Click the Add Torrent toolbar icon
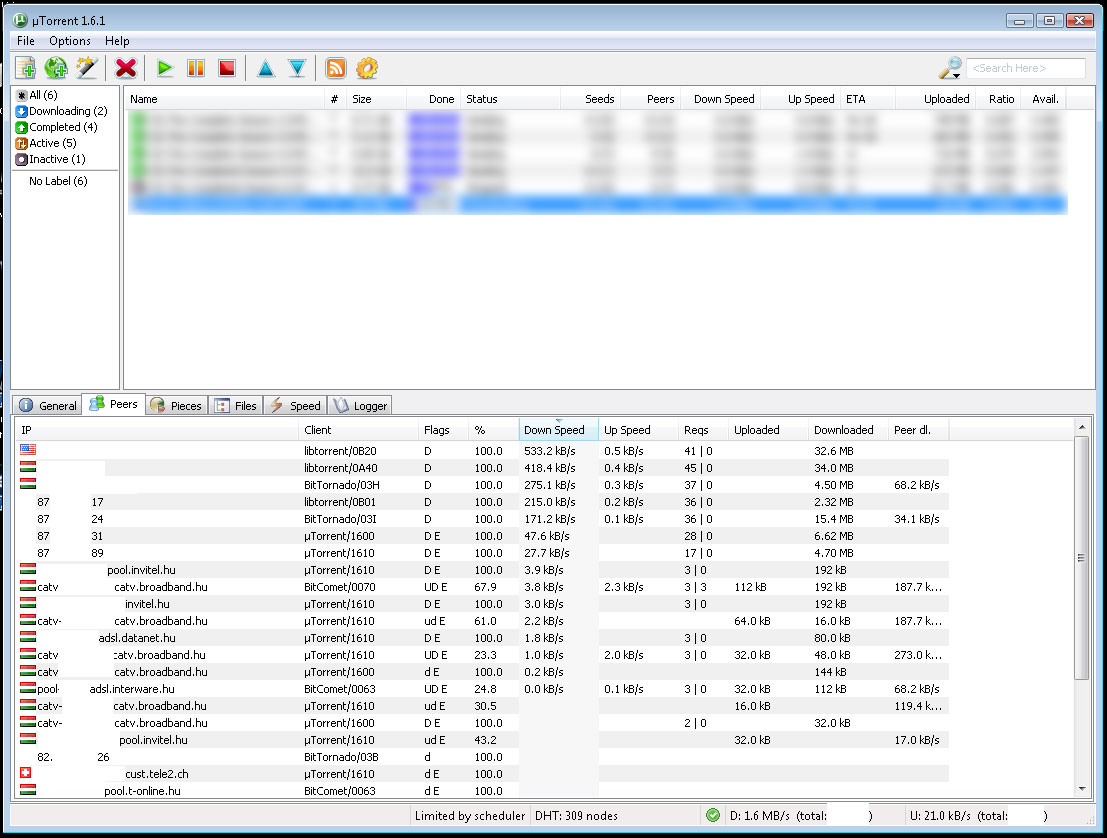This screenshot has width=1107, height=838. (x=25, y=68)
